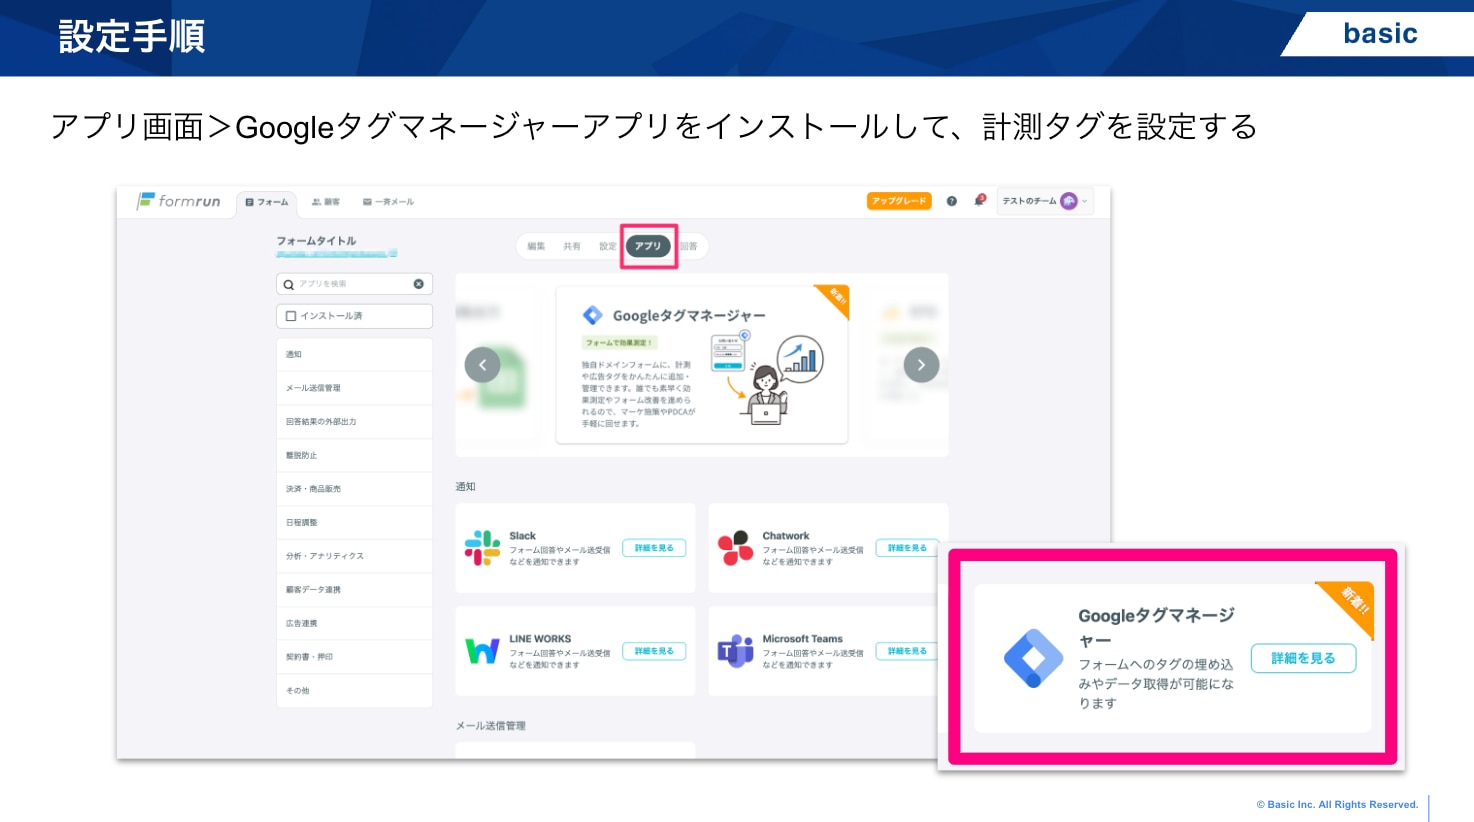Screen dimensions: 1474x822
Task: Open the notifications bell
Action: point(979,201)
